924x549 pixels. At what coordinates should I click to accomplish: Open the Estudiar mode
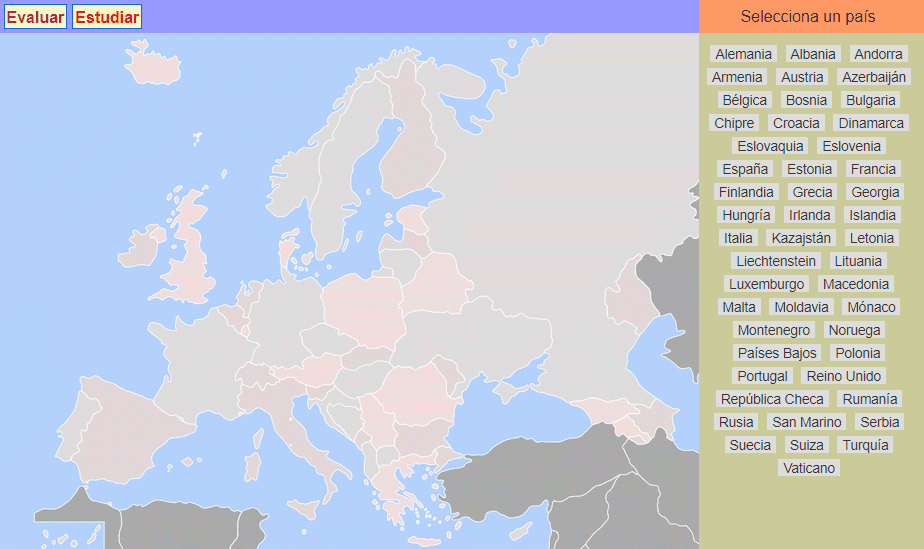click(x=107, y=16)
